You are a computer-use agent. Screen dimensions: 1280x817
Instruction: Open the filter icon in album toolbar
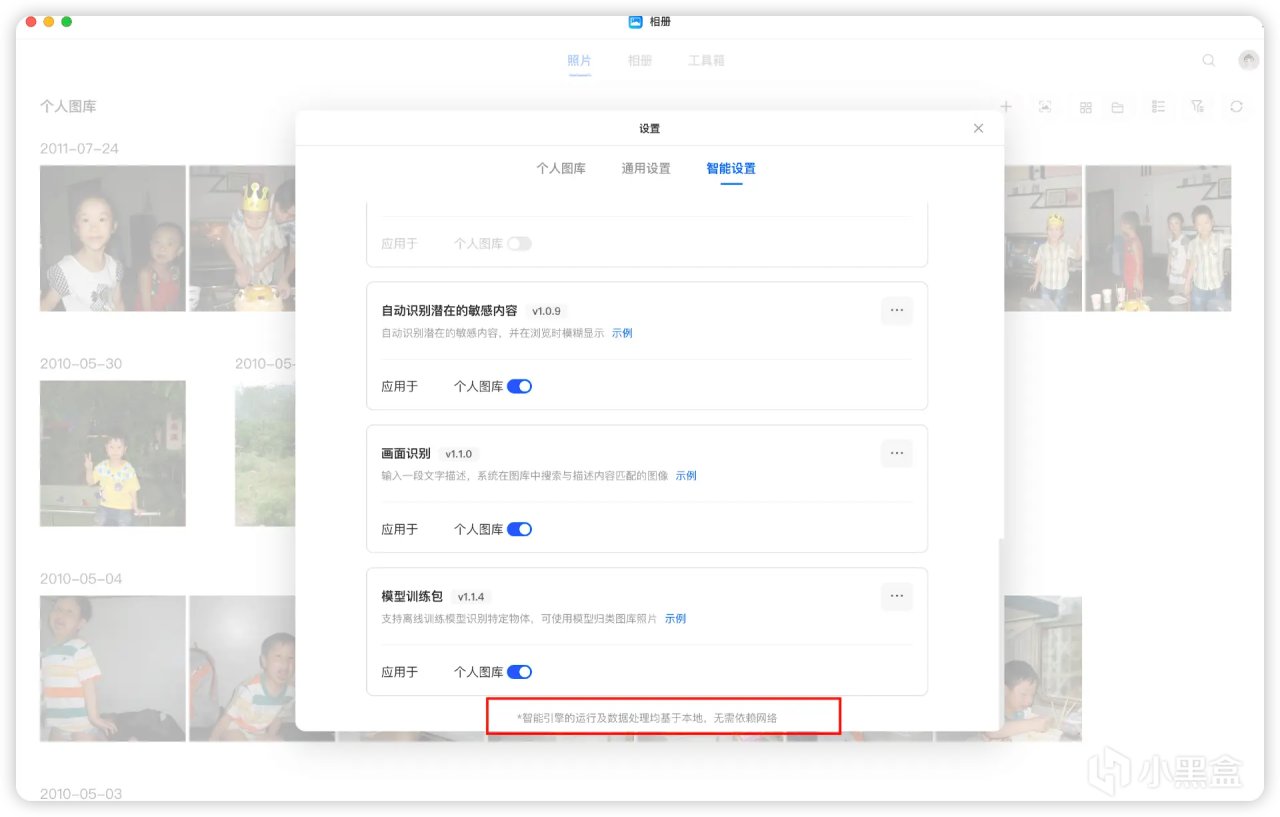click(1197, 107)
